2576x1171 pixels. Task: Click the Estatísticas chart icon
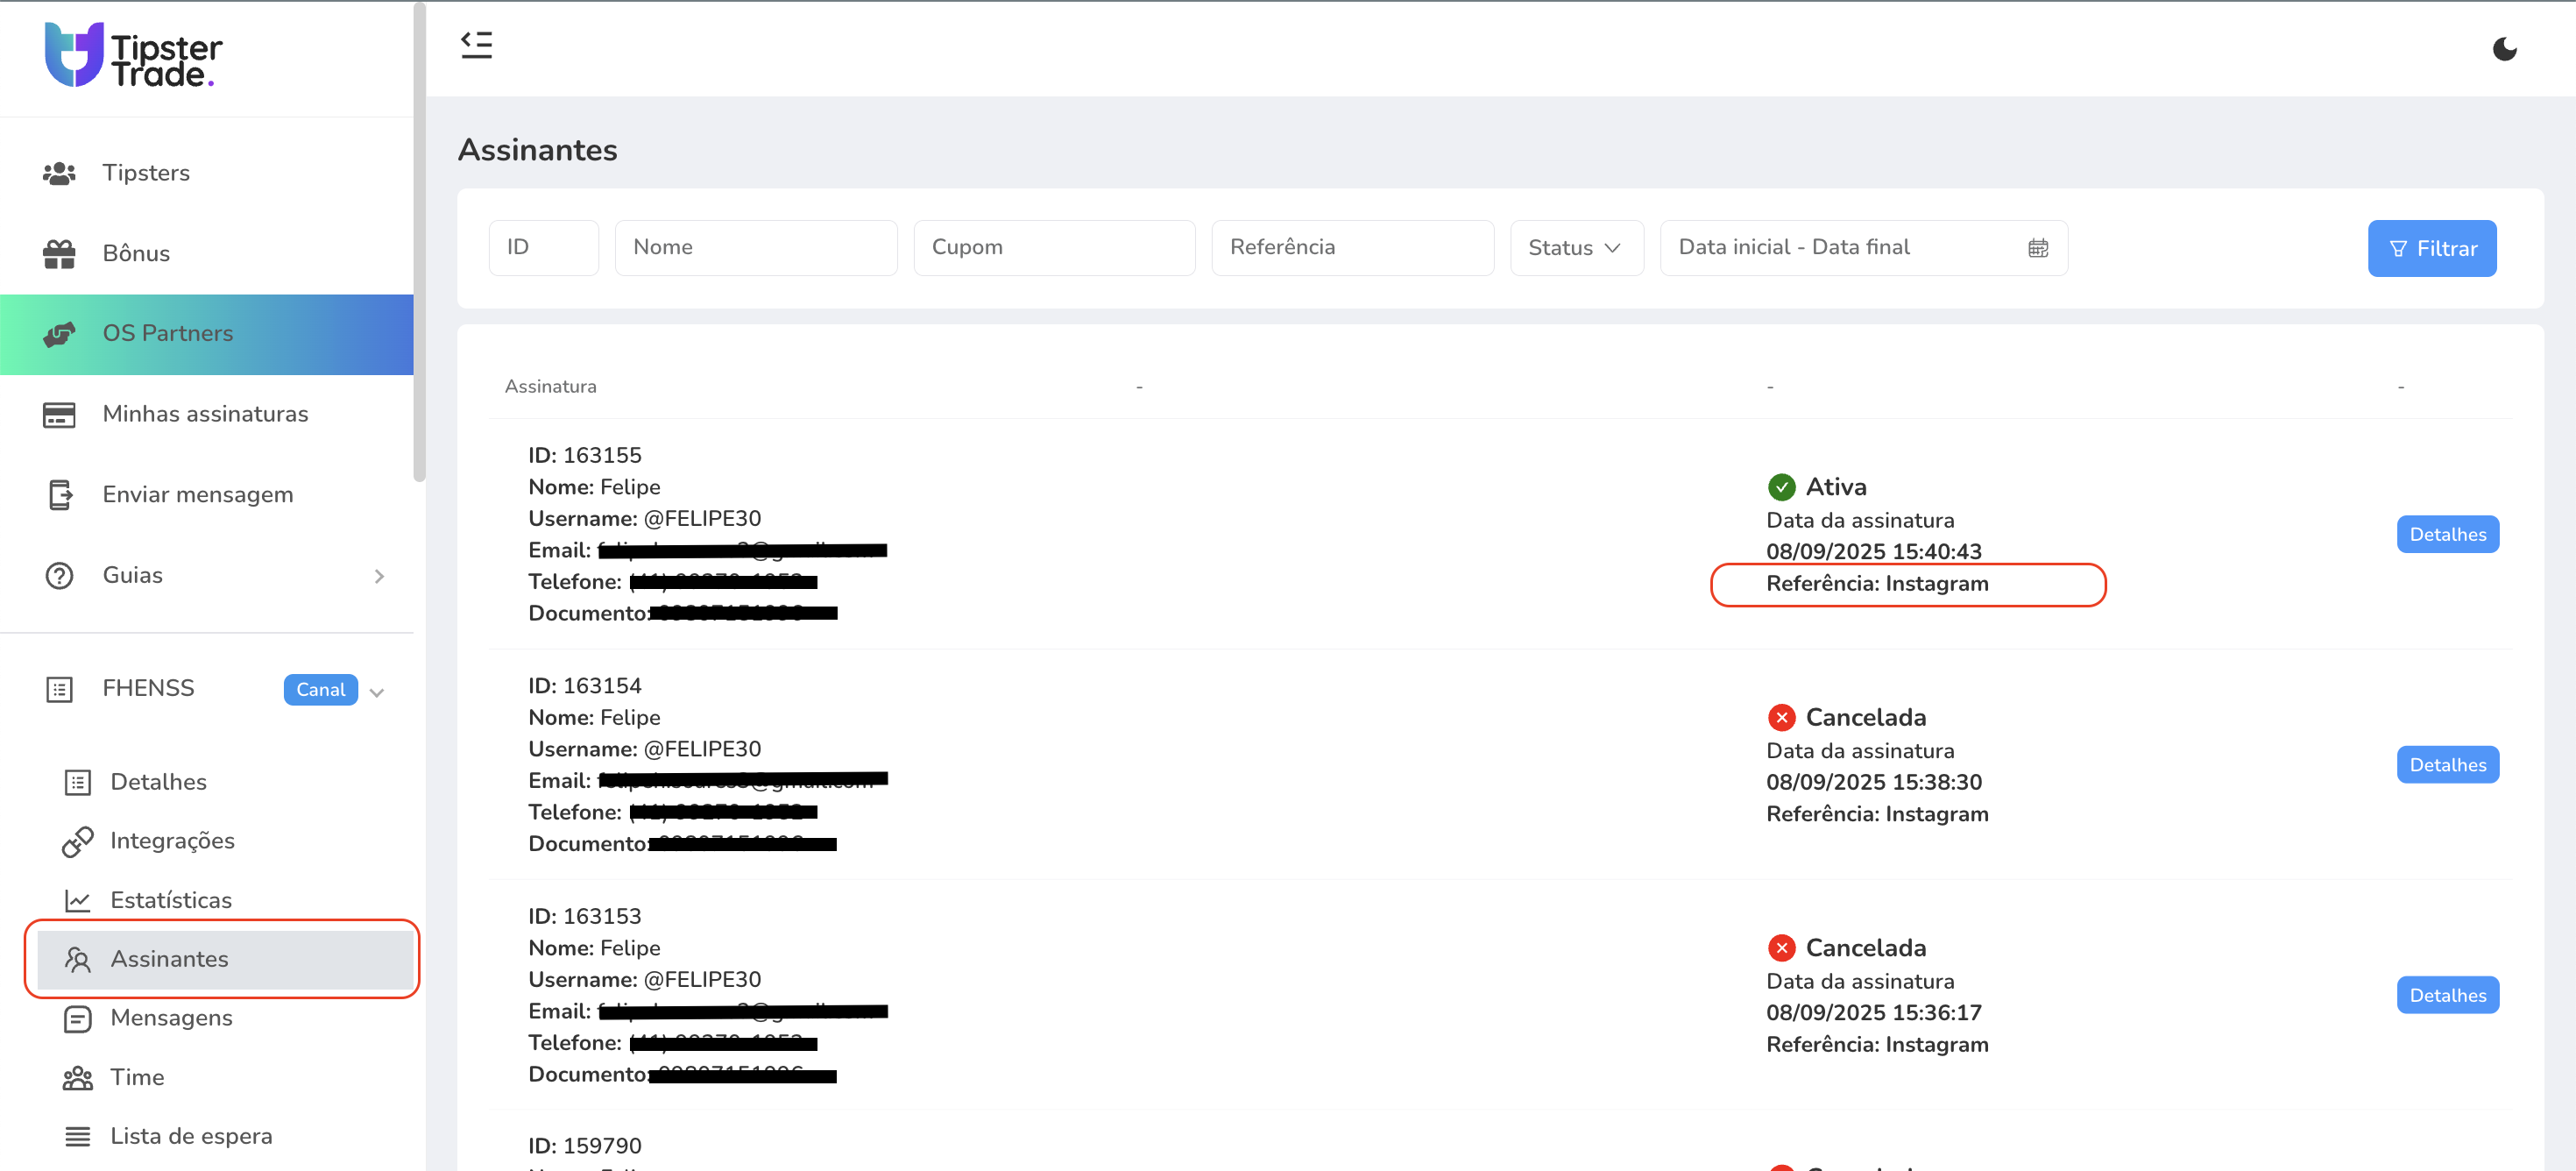77,900
